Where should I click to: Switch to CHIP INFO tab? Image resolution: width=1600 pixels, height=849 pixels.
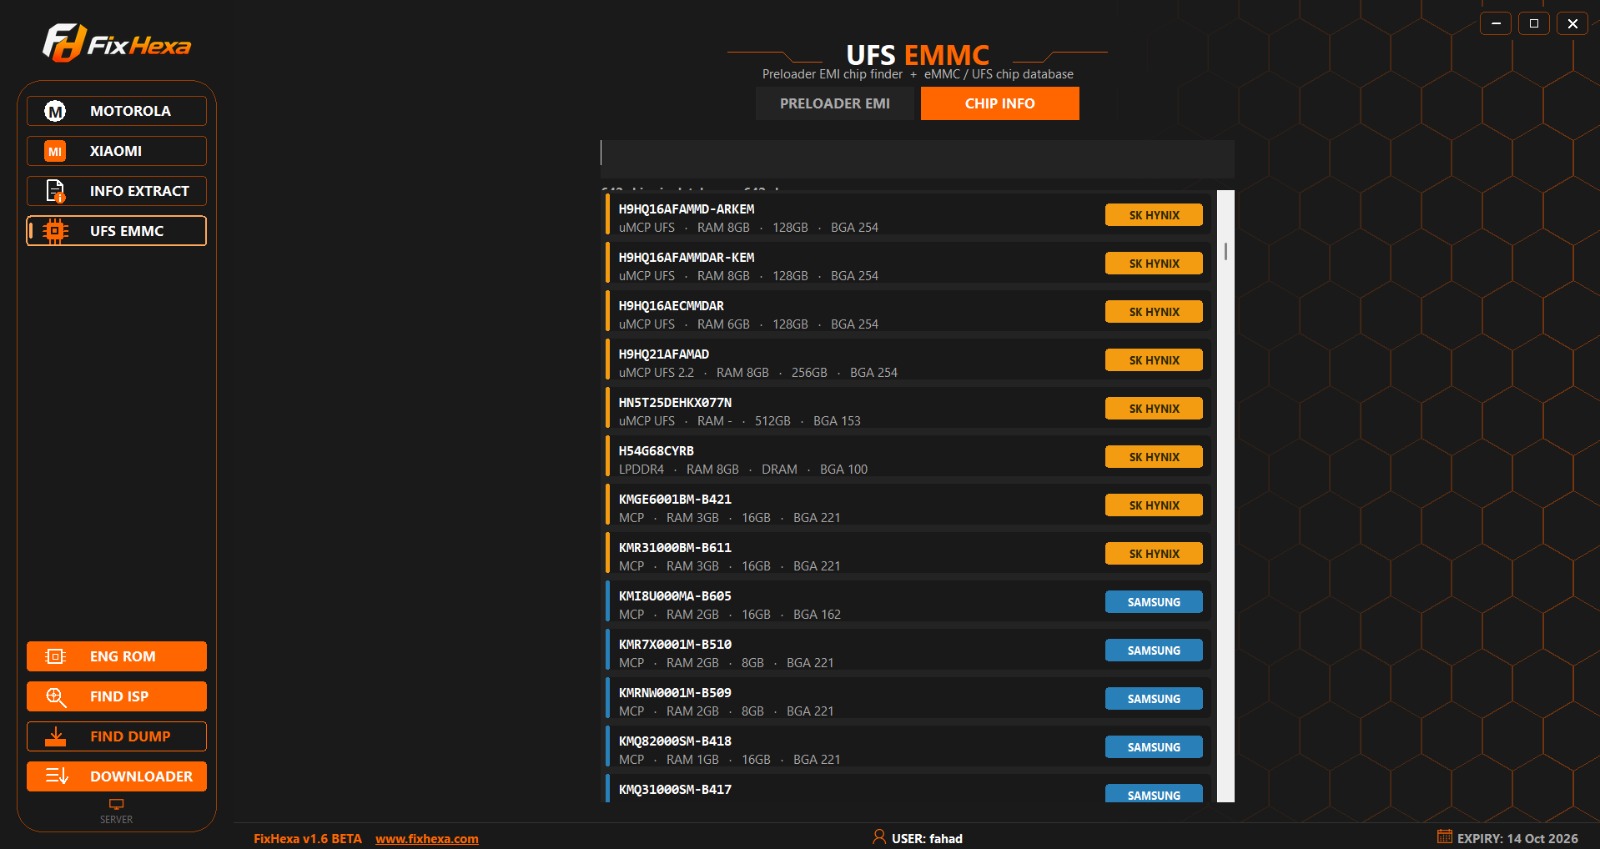1000,104
